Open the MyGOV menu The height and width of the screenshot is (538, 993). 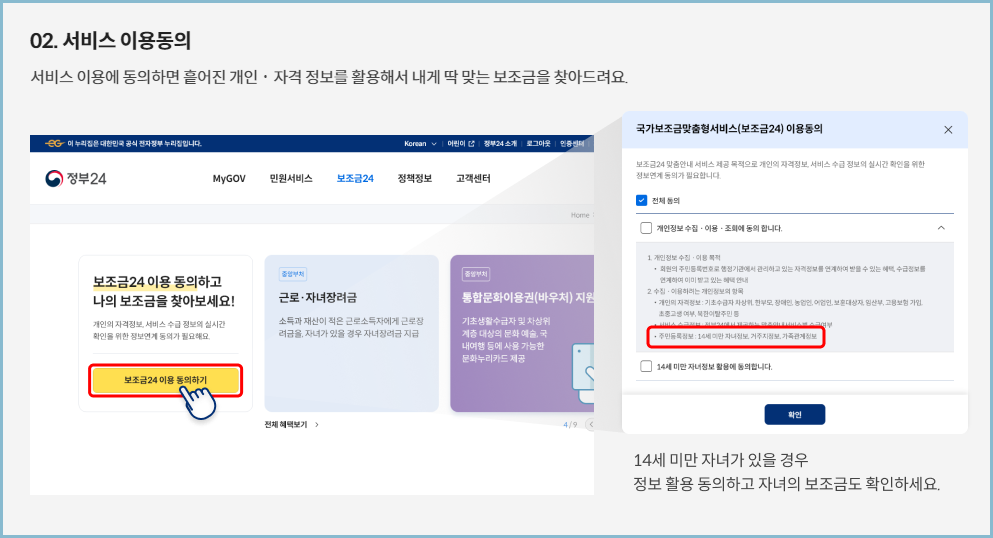point(229,178)
